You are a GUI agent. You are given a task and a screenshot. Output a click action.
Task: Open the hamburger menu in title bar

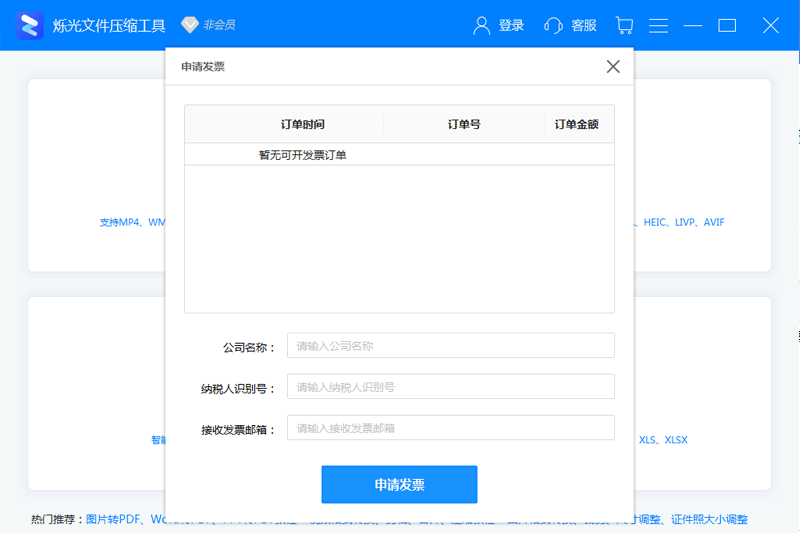click(x=658, y=25)
